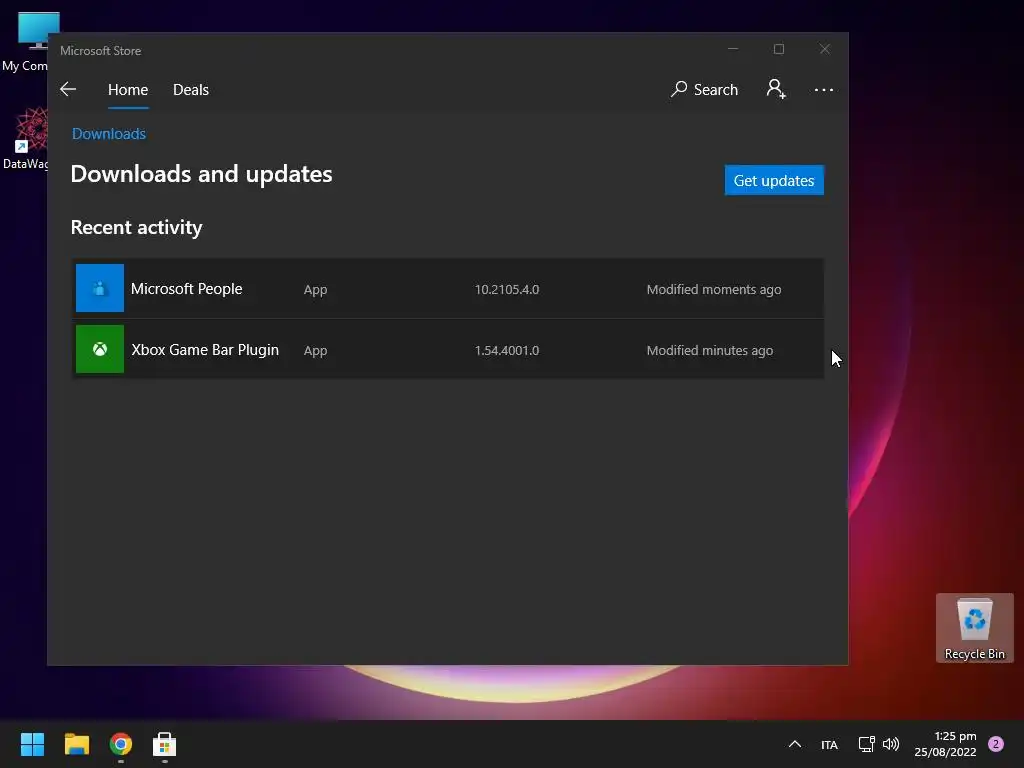
Task: Click the Get updates button
Action: pyautogui.click(x=774, y=180)
